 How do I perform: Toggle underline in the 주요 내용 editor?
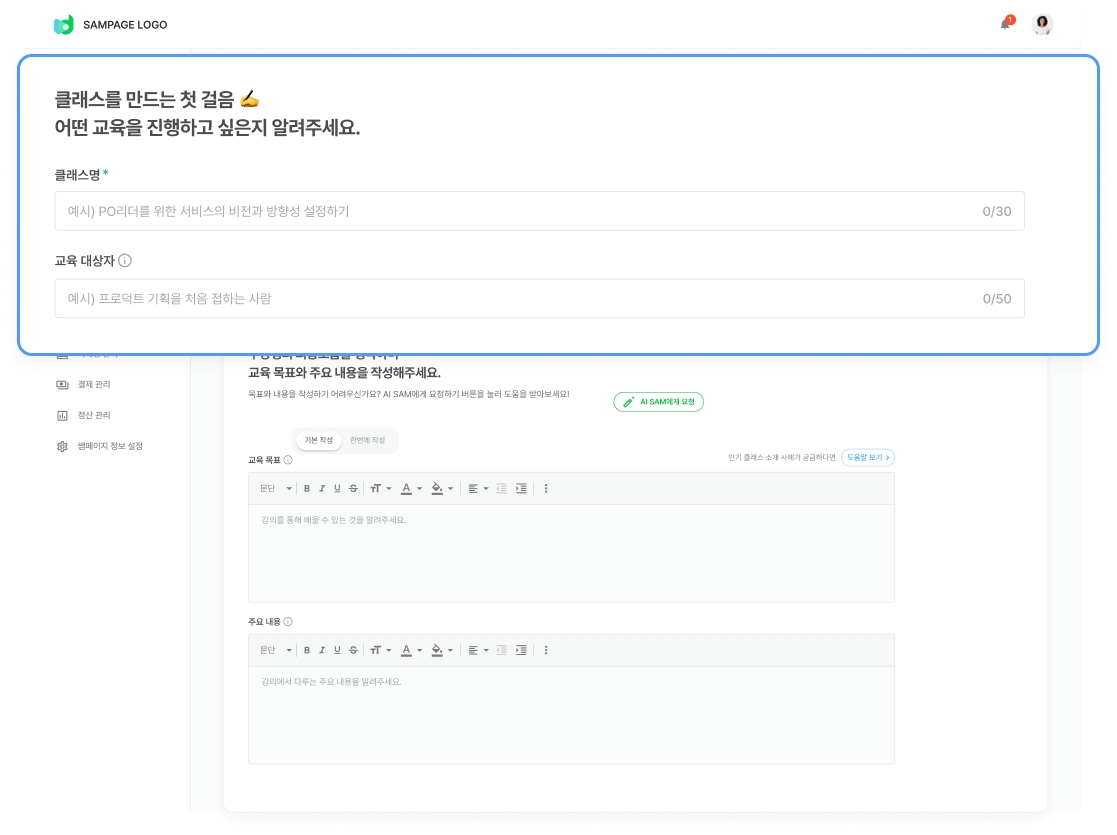tap(337, 650)
